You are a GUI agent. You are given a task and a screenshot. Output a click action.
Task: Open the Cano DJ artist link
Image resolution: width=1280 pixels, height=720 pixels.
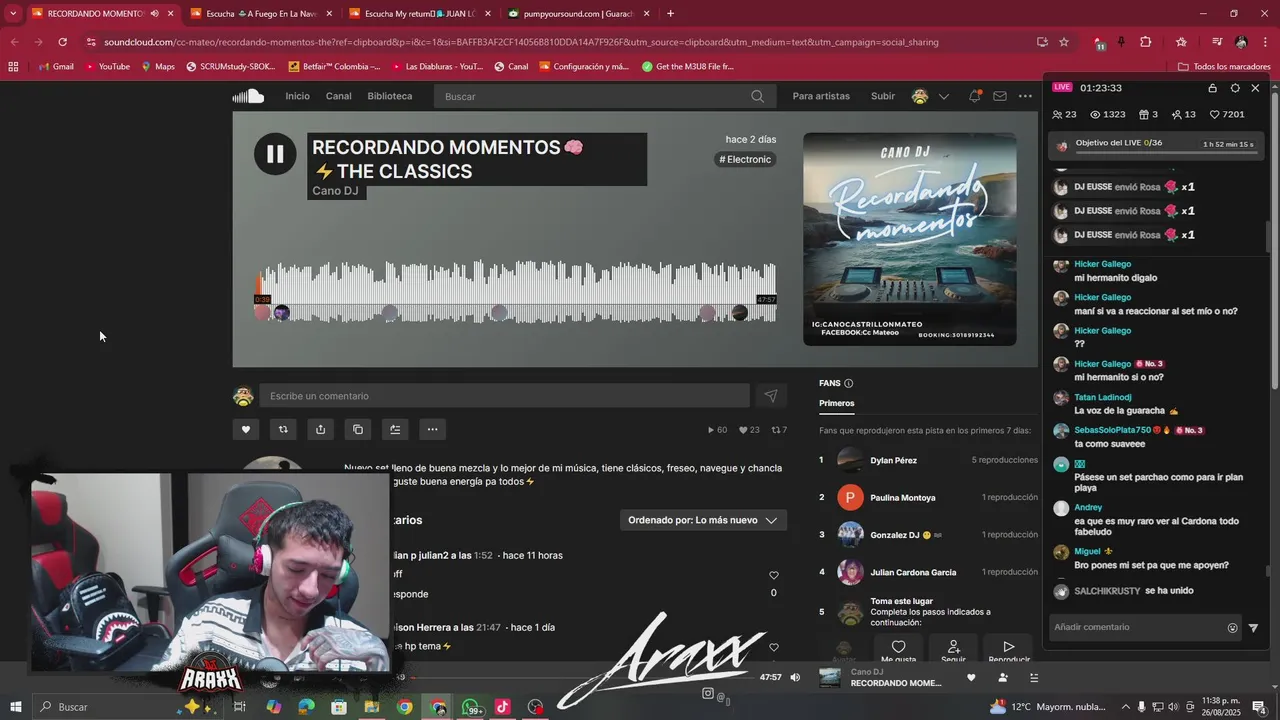(335, 191)
